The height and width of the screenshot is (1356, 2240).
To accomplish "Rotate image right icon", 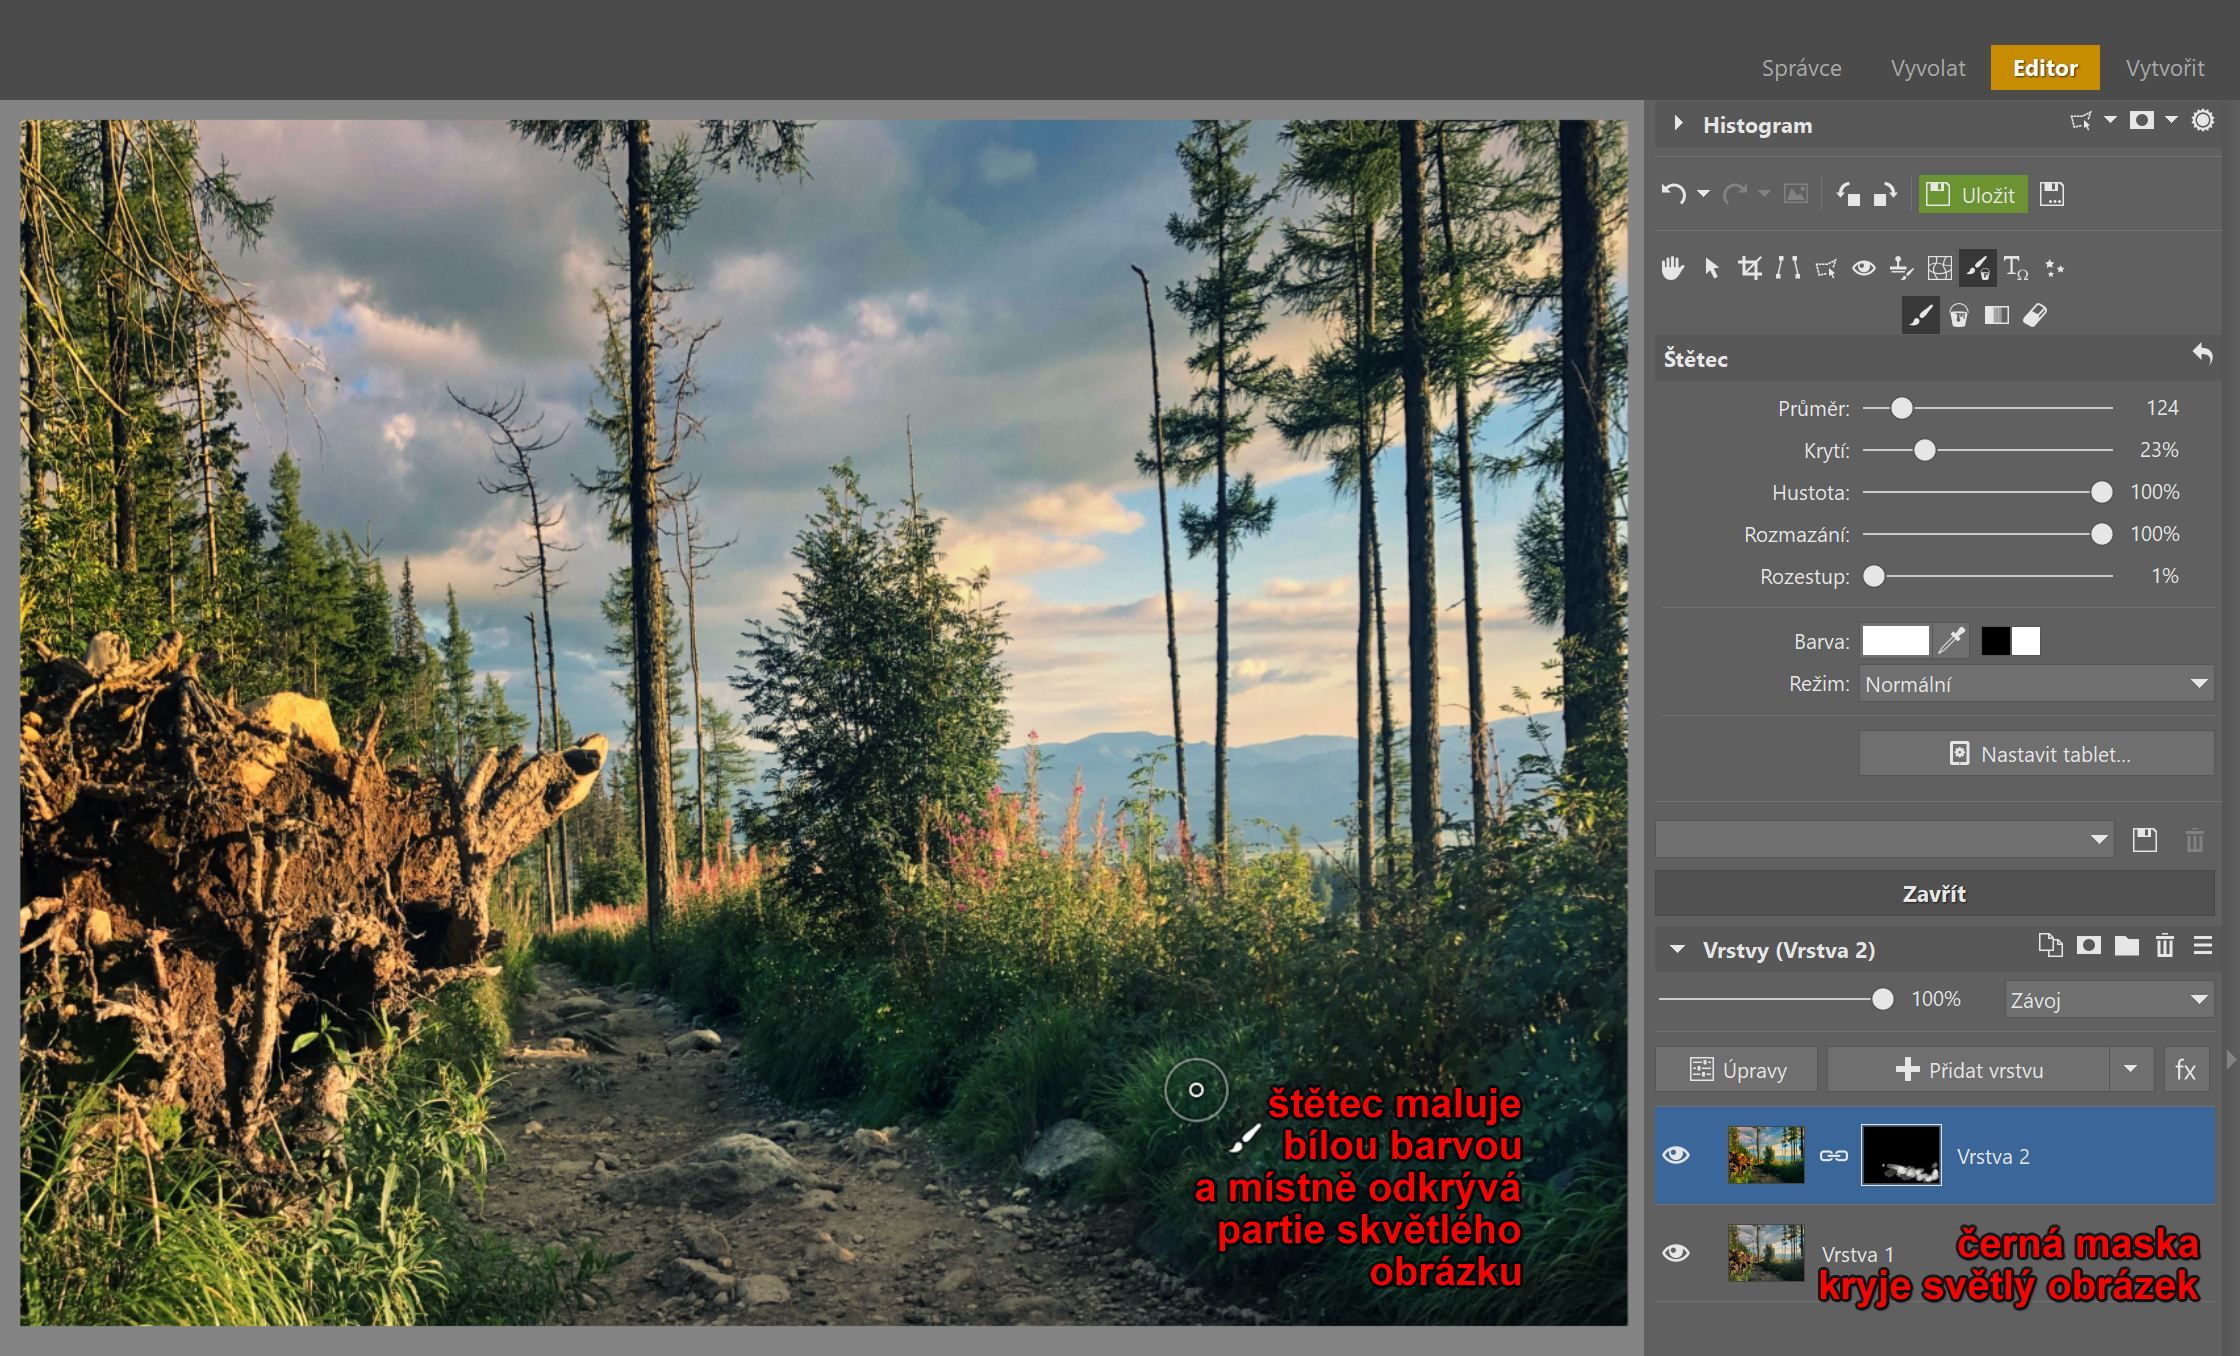I will pyautogui.click(x=1885, y=194).
